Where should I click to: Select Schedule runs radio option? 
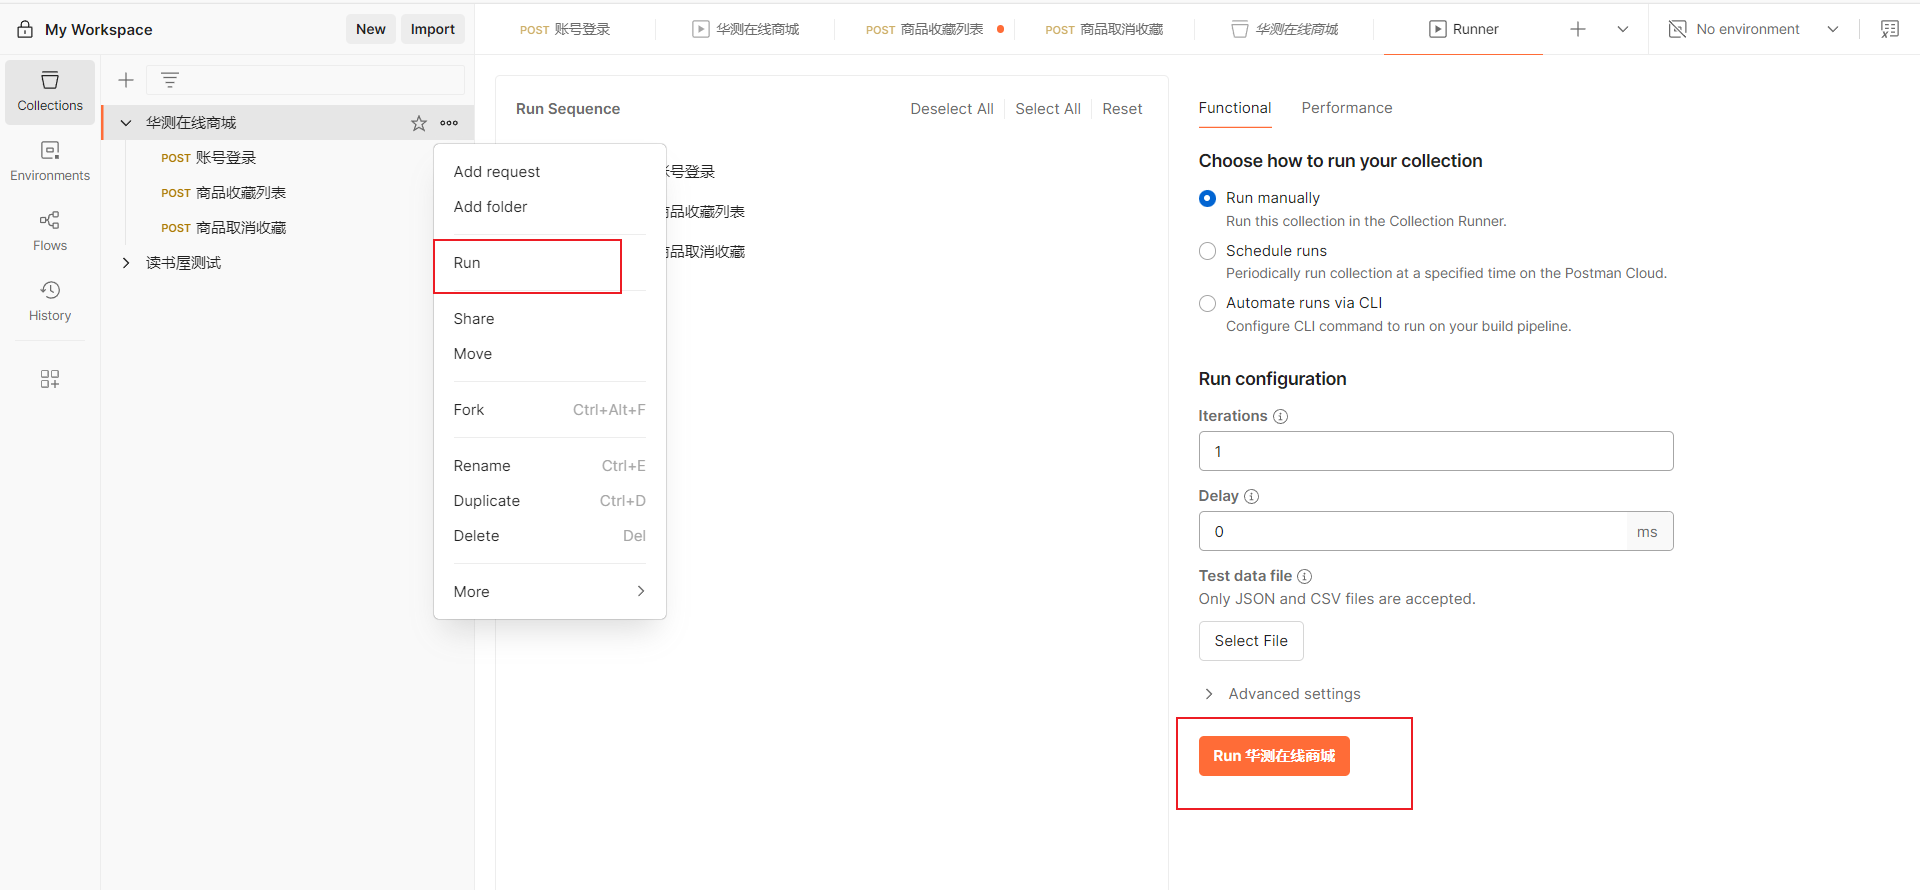pos(1207,251)
